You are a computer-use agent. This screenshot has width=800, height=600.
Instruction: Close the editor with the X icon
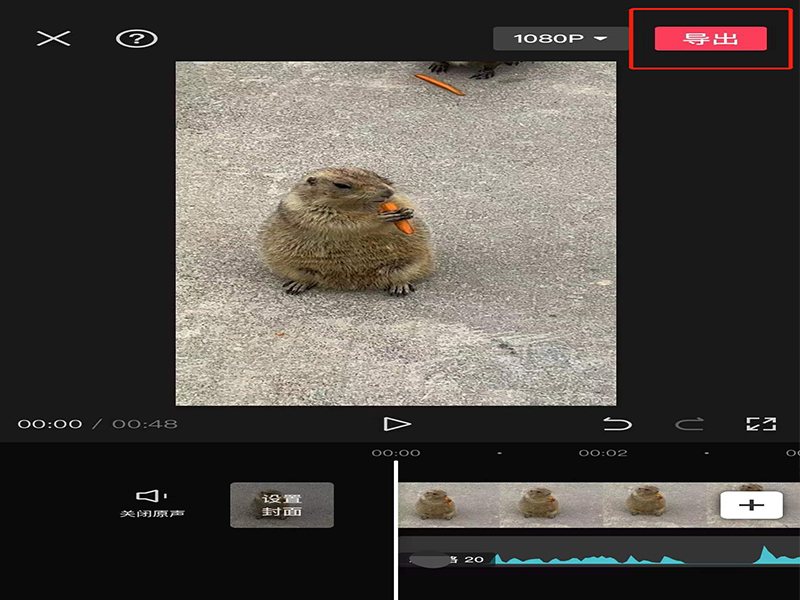54,39
